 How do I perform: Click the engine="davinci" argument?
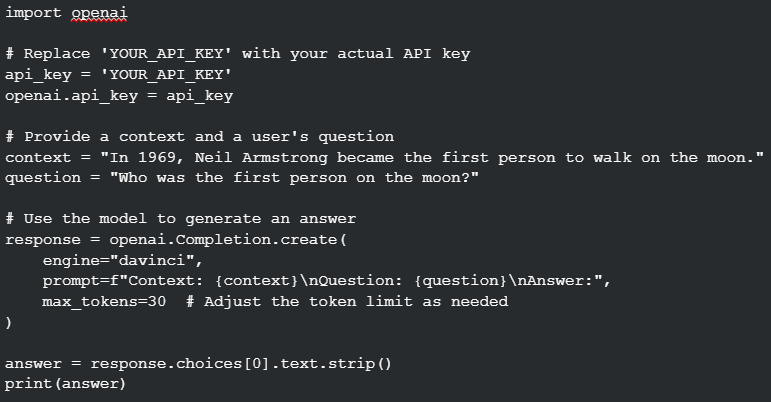point(122,260)
